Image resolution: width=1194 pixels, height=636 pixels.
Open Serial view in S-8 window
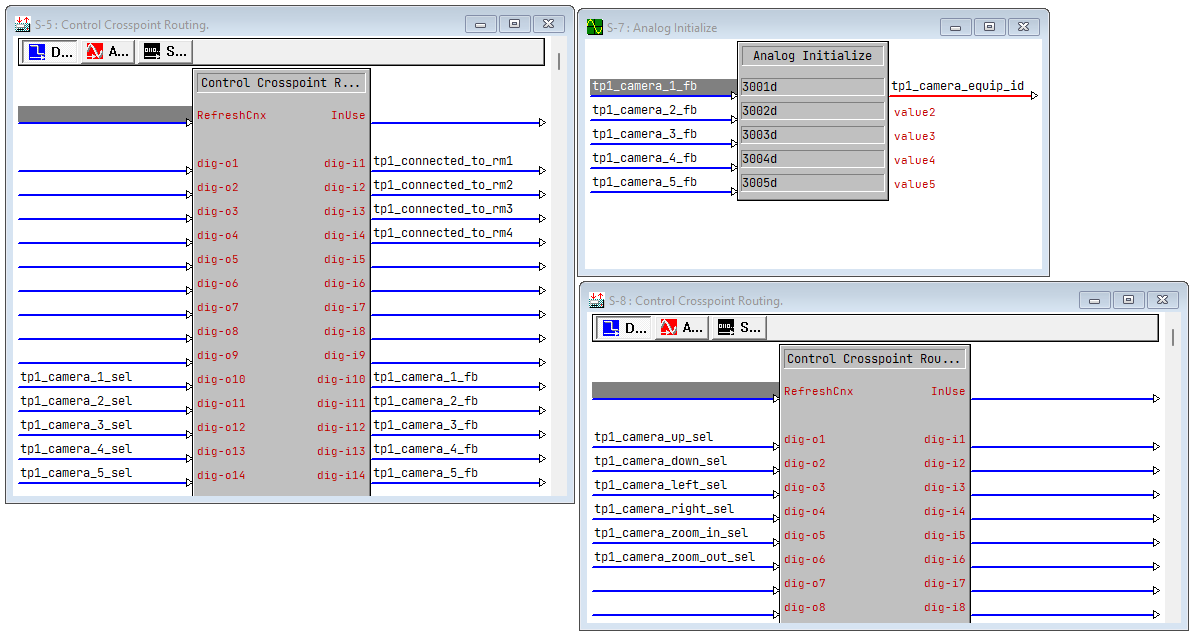(739, 328)
